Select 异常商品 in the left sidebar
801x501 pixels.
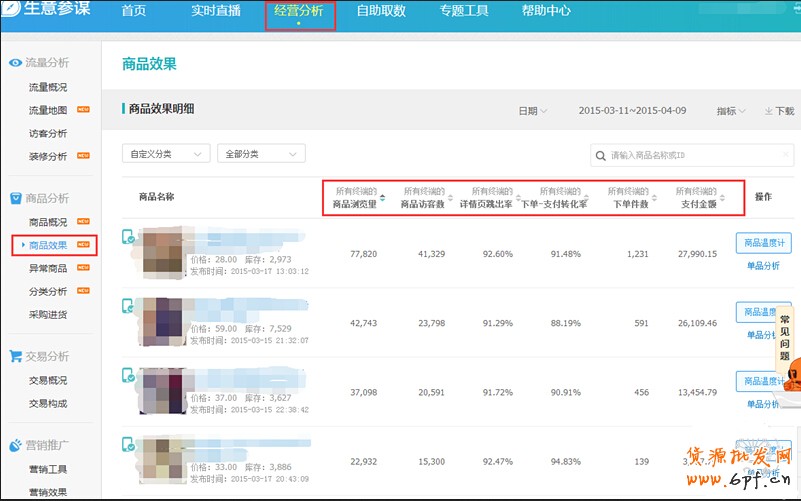pos(48,268)
